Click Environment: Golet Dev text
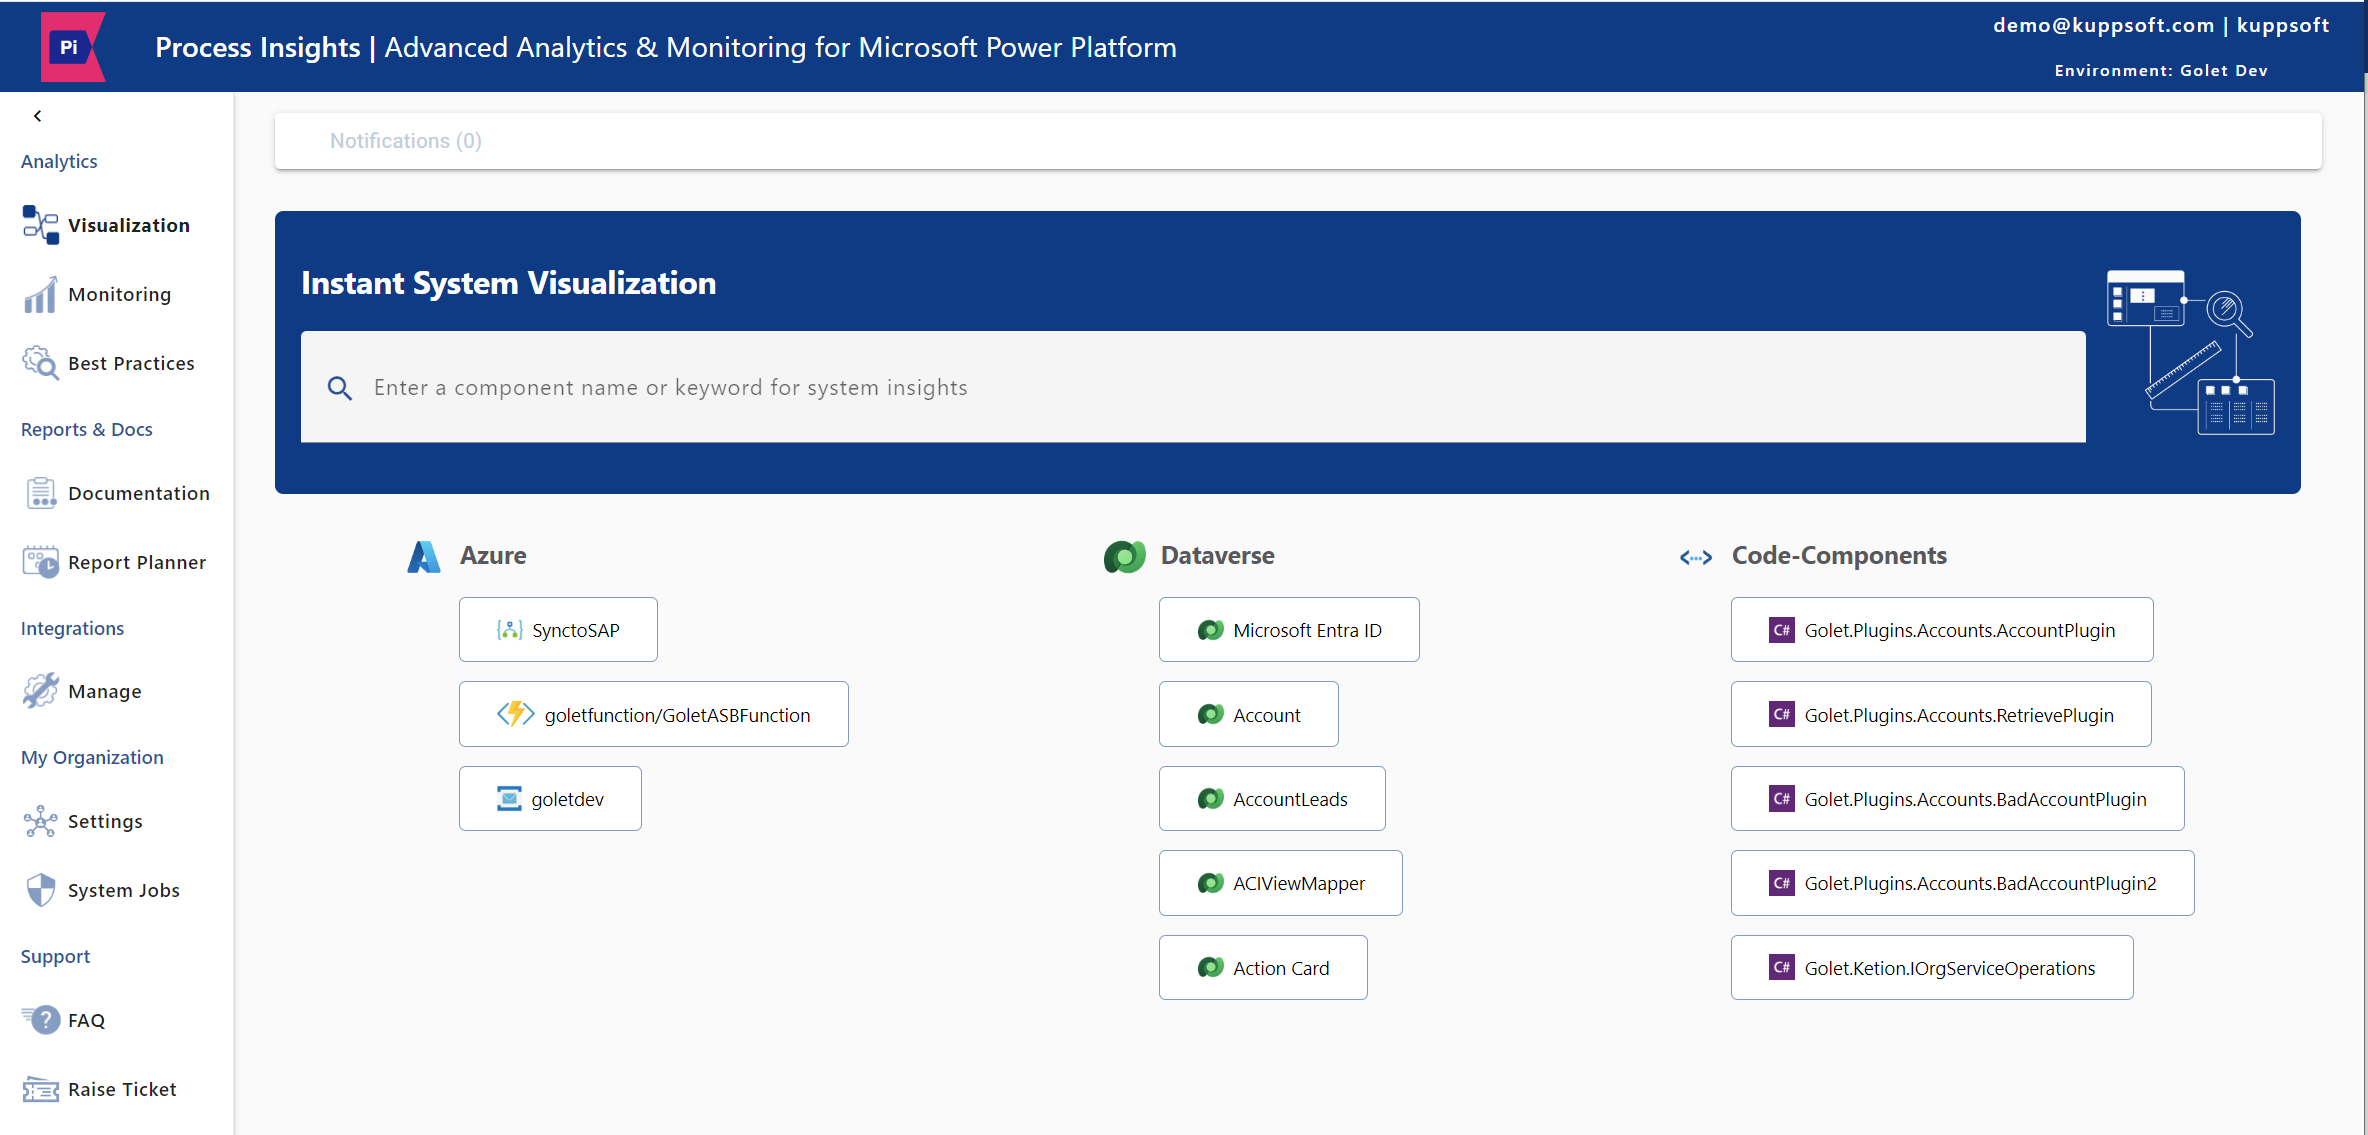The width and height of the screenshot is (2368, 1135). [2161, 70]
